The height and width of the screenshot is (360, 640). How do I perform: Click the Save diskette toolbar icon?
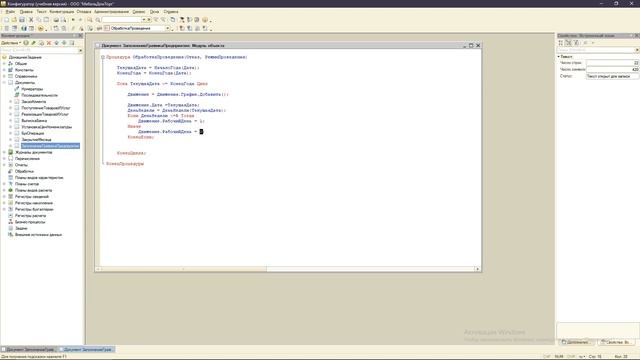tap(22, 20)
